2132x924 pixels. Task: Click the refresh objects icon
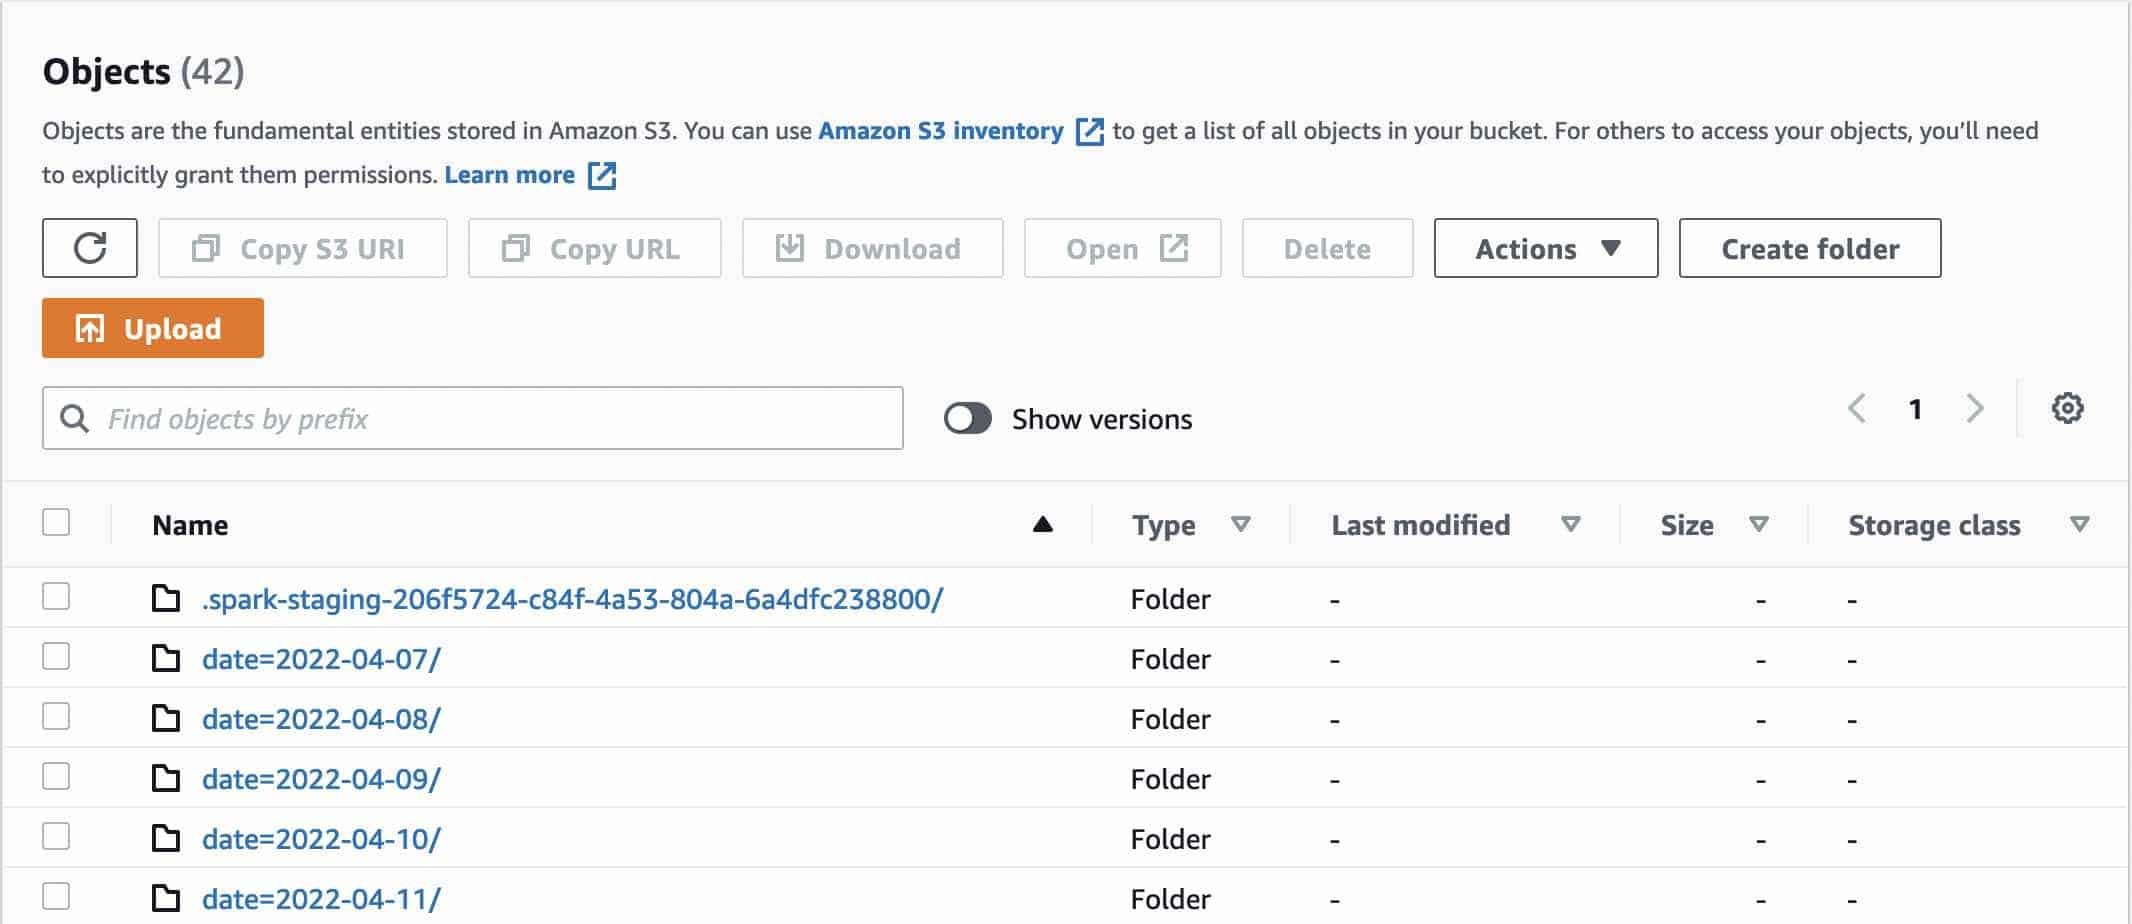(90, 248)
